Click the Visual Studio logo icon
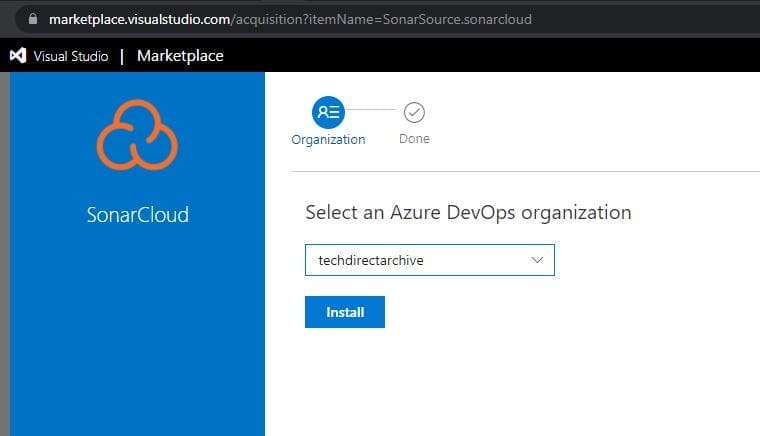Screen dimensions: 760x436 [x=17, y=56]
